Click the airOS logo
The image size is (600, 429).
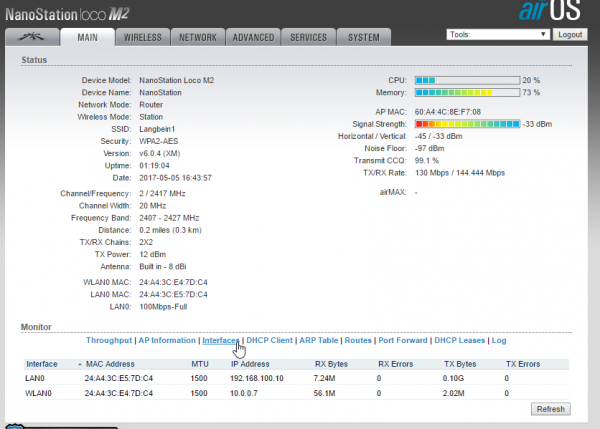click(x=549, y=12)
